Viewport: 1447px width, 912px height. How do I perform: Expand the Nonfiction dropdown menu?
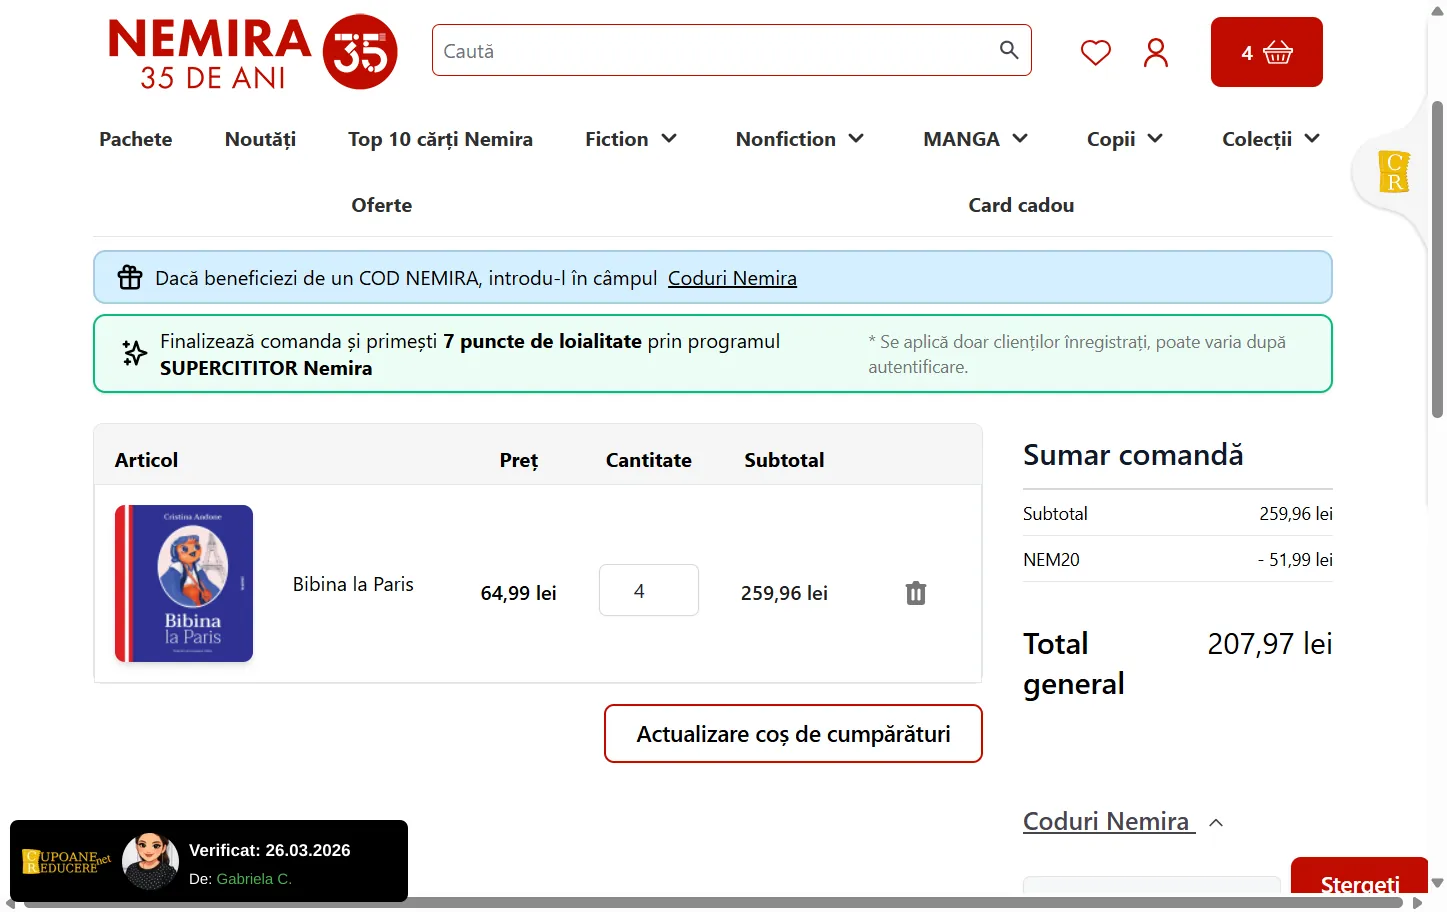[799, 139]
